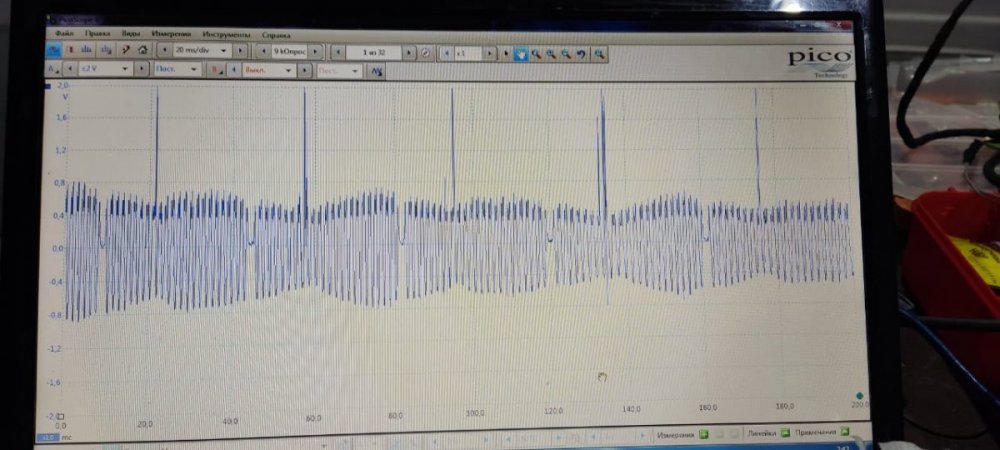The height and width of the screenshot is (450, 1000).
Task: Switch to persistence mode icon
Action: tap(70, 49)
